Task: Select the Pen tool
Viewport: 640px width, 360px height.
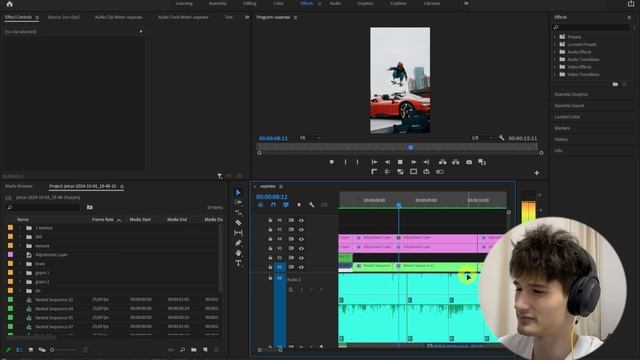Action: pos(238,243)
